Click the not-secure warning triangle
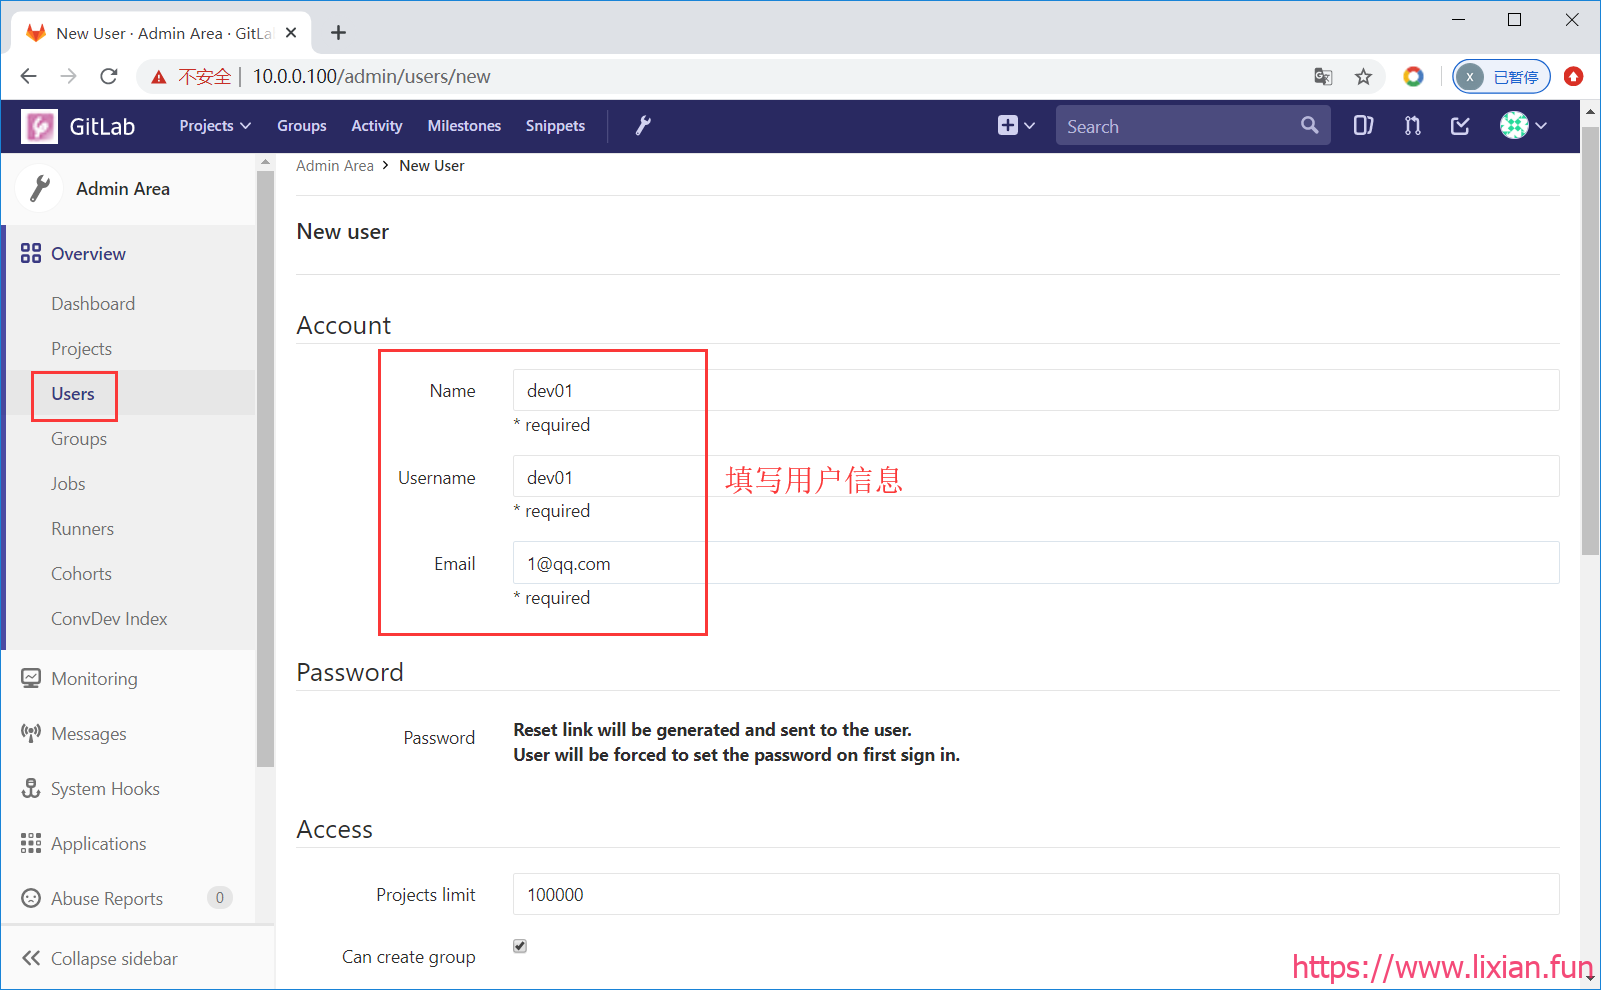 (158, 77)
